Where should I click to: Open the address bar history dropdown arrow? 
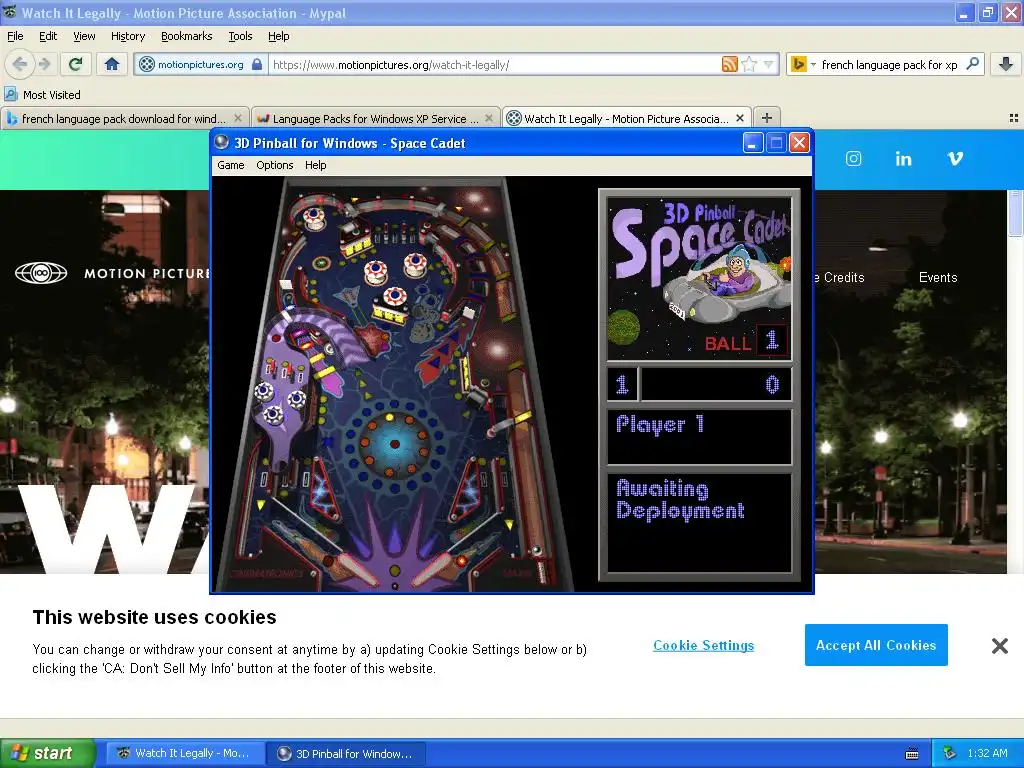click(768, 64)
